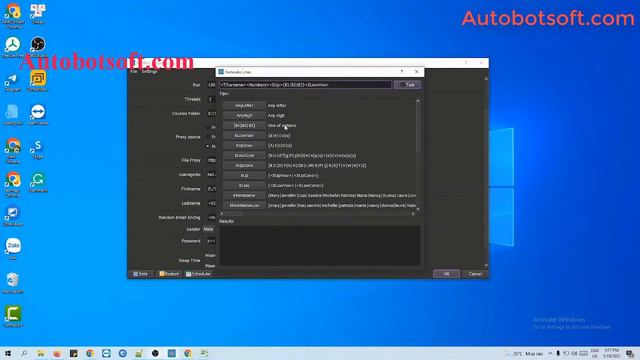Open taskbar search magnifier
Viewport: 640px width, 360px height.
[24, 353]
